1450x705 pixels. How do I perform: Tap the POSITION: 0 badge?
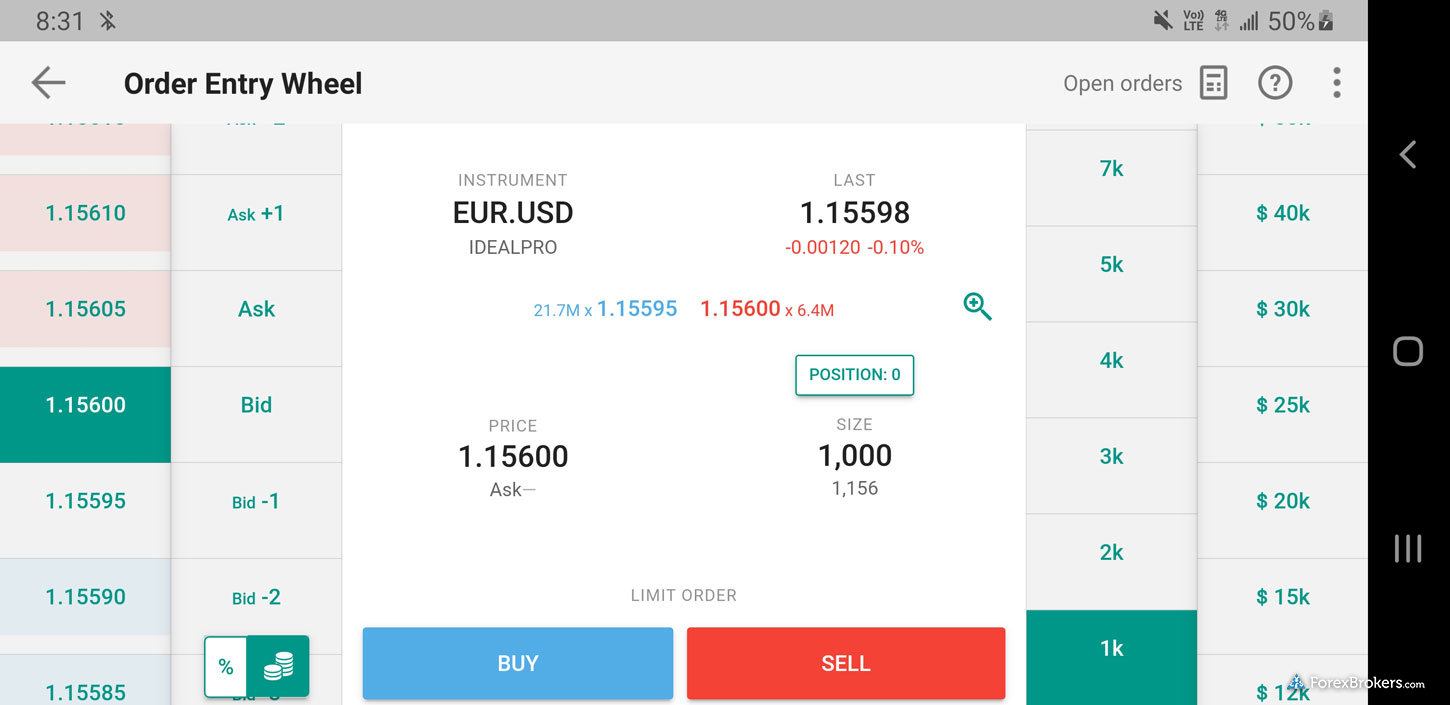[854, 375]
